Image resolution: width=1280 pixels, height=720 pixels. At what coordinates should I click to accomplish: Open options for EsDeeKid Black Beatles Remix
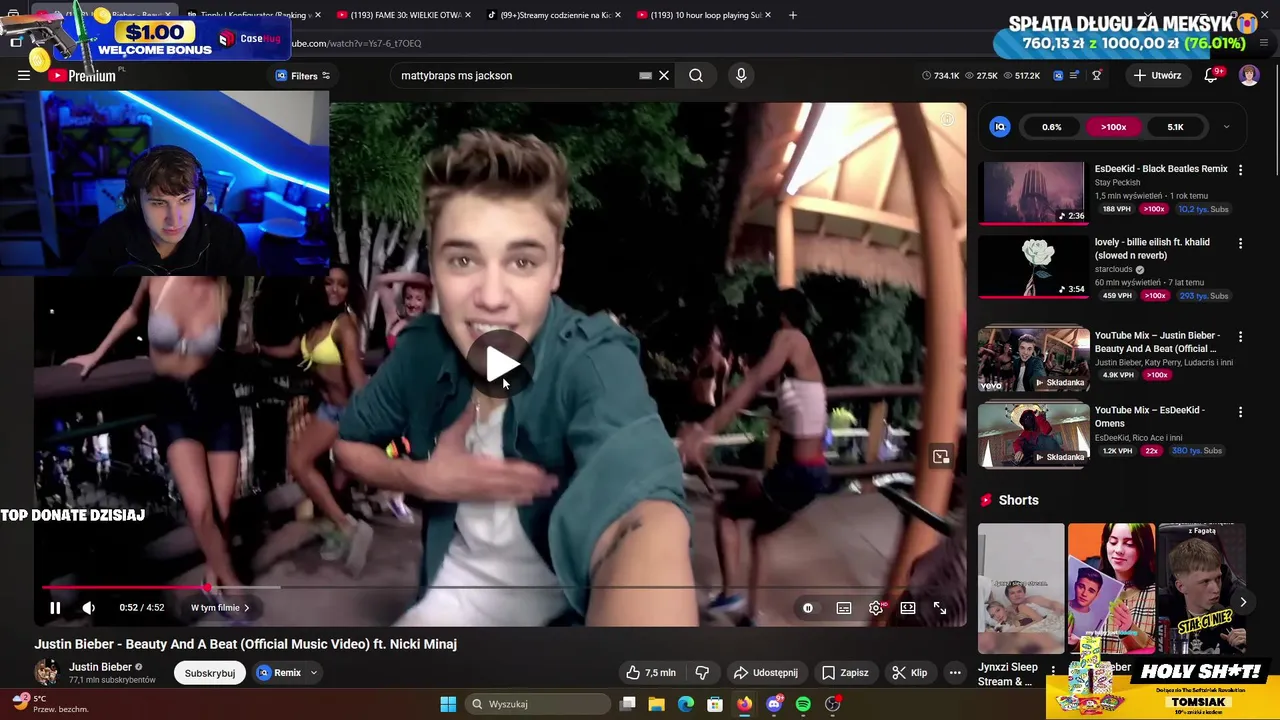[1240, 170]
